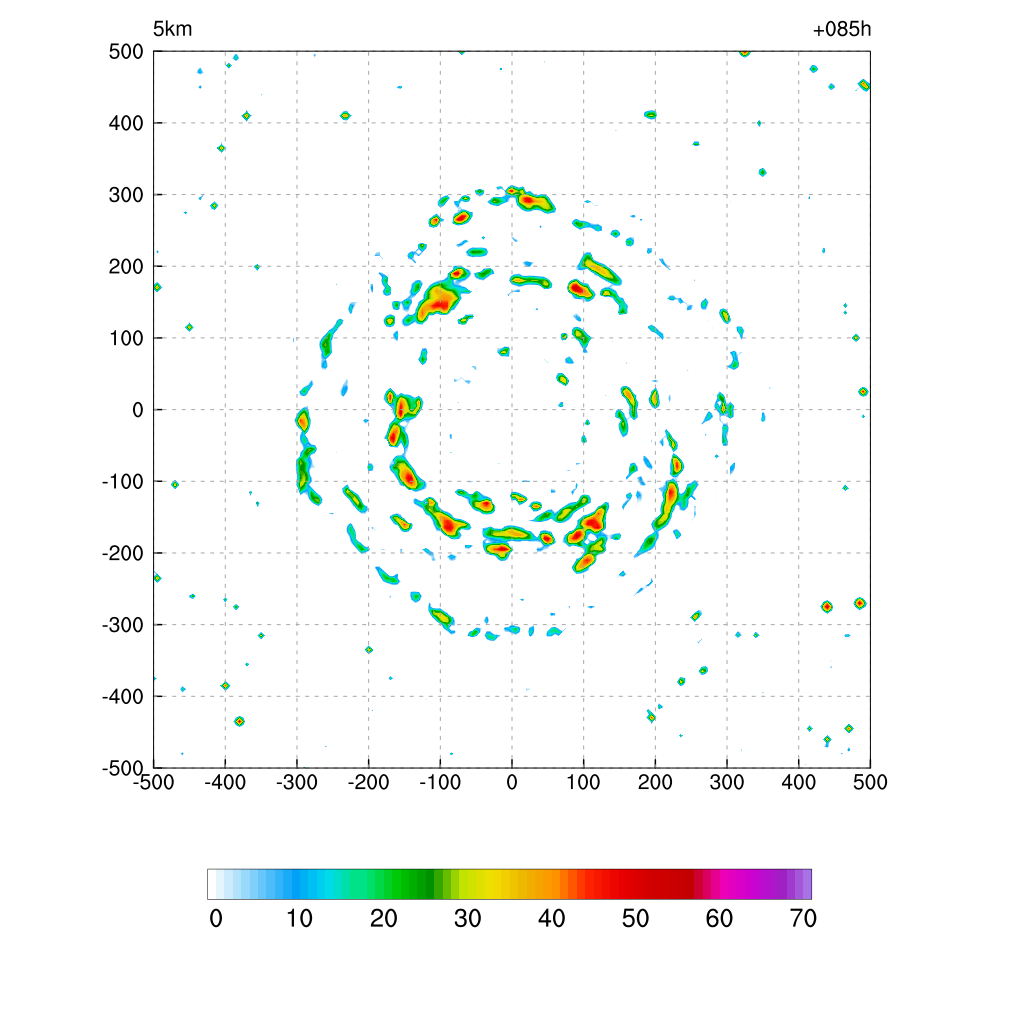This screenshot has width=1024, height=1024.
Task: Select the y-axis tick label 200
Action: (x=126, y=266)
